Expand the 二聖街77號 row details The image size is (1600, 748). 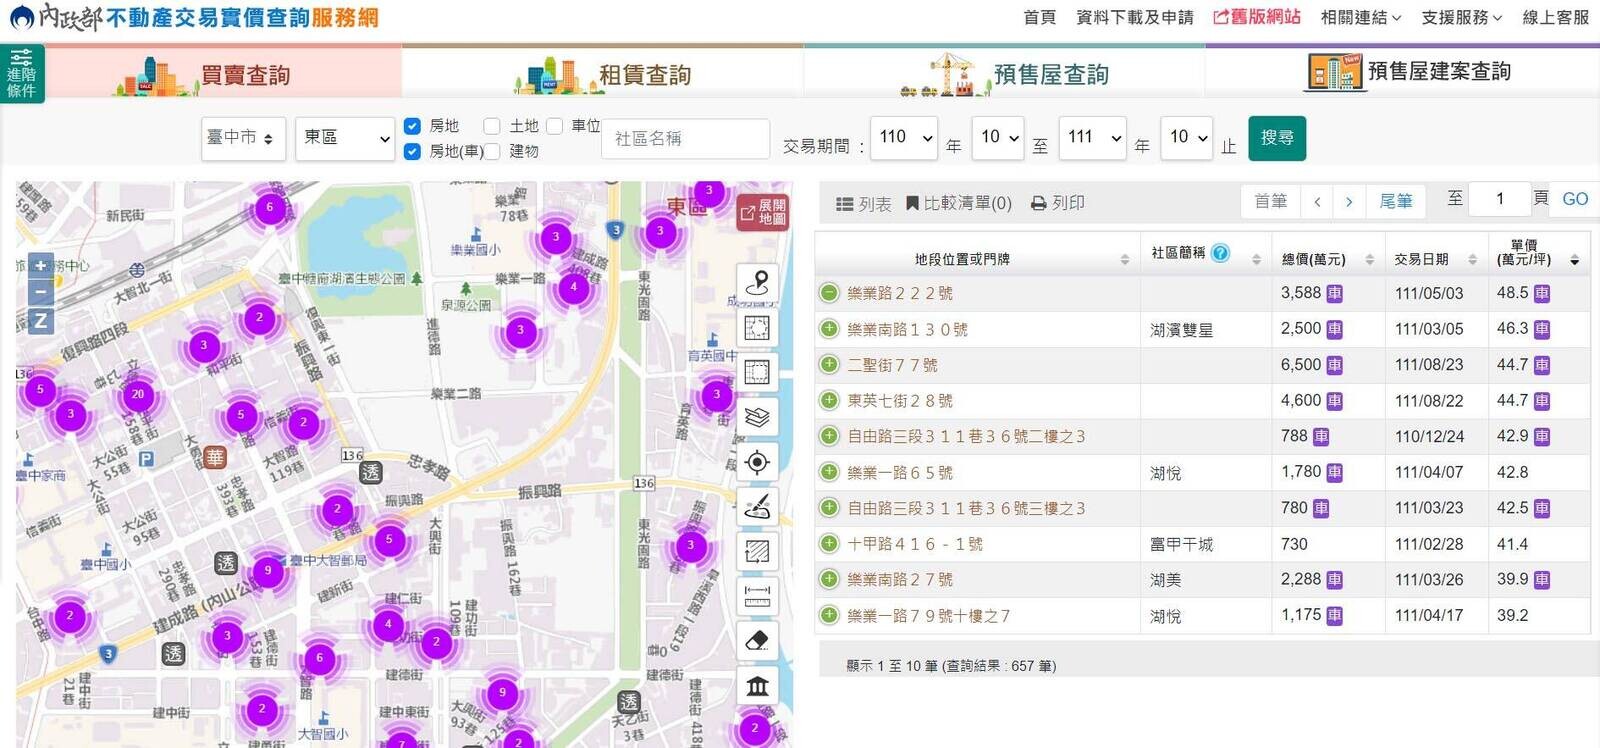click(829, 364)
